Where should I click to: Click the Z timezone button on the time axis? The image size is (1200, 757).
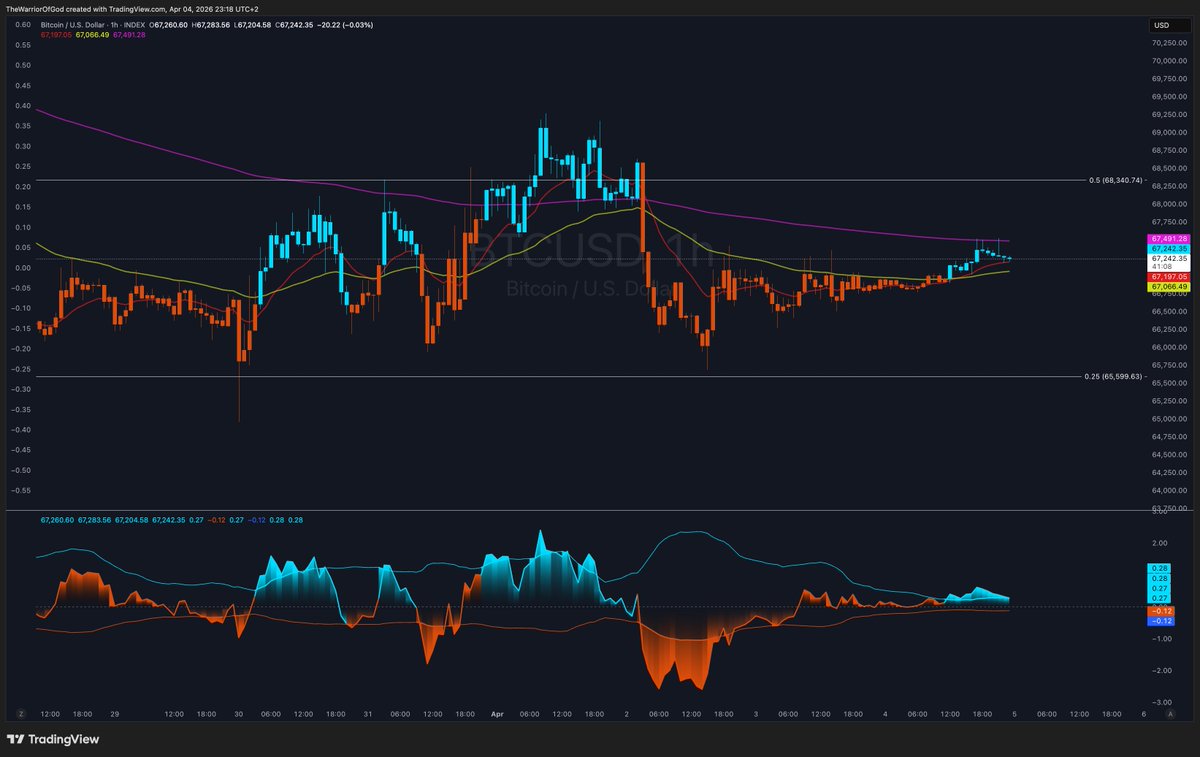20,714
